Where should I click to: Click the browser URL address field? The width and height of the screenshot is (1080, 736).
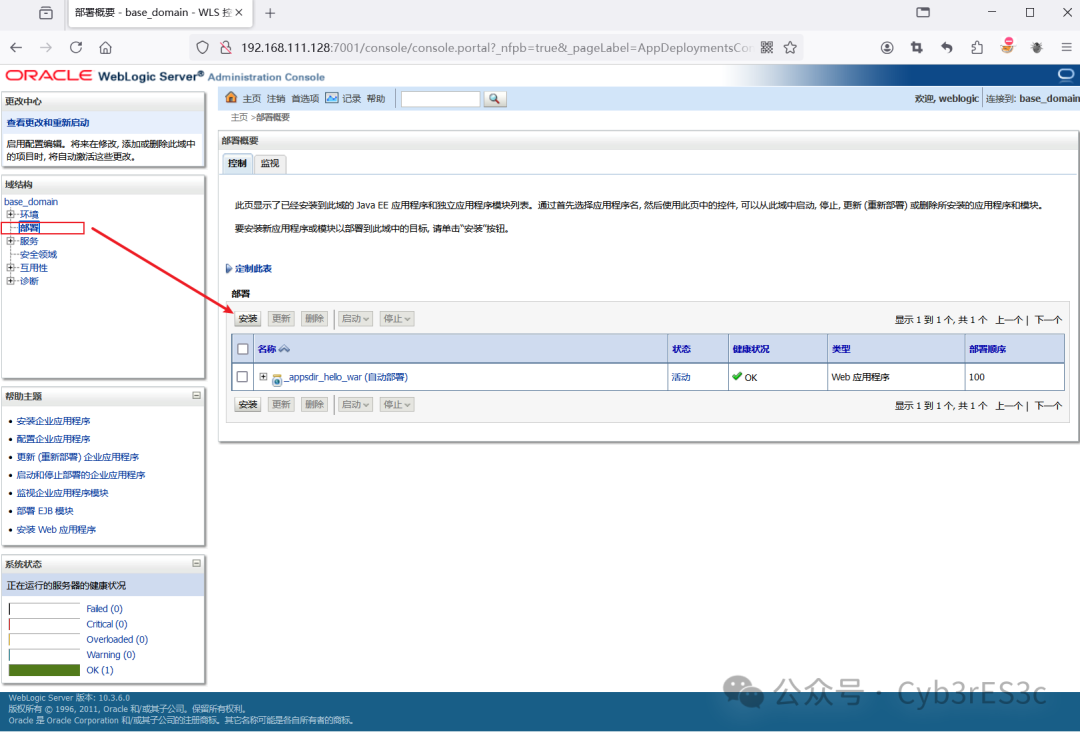(x=496, y=48)
